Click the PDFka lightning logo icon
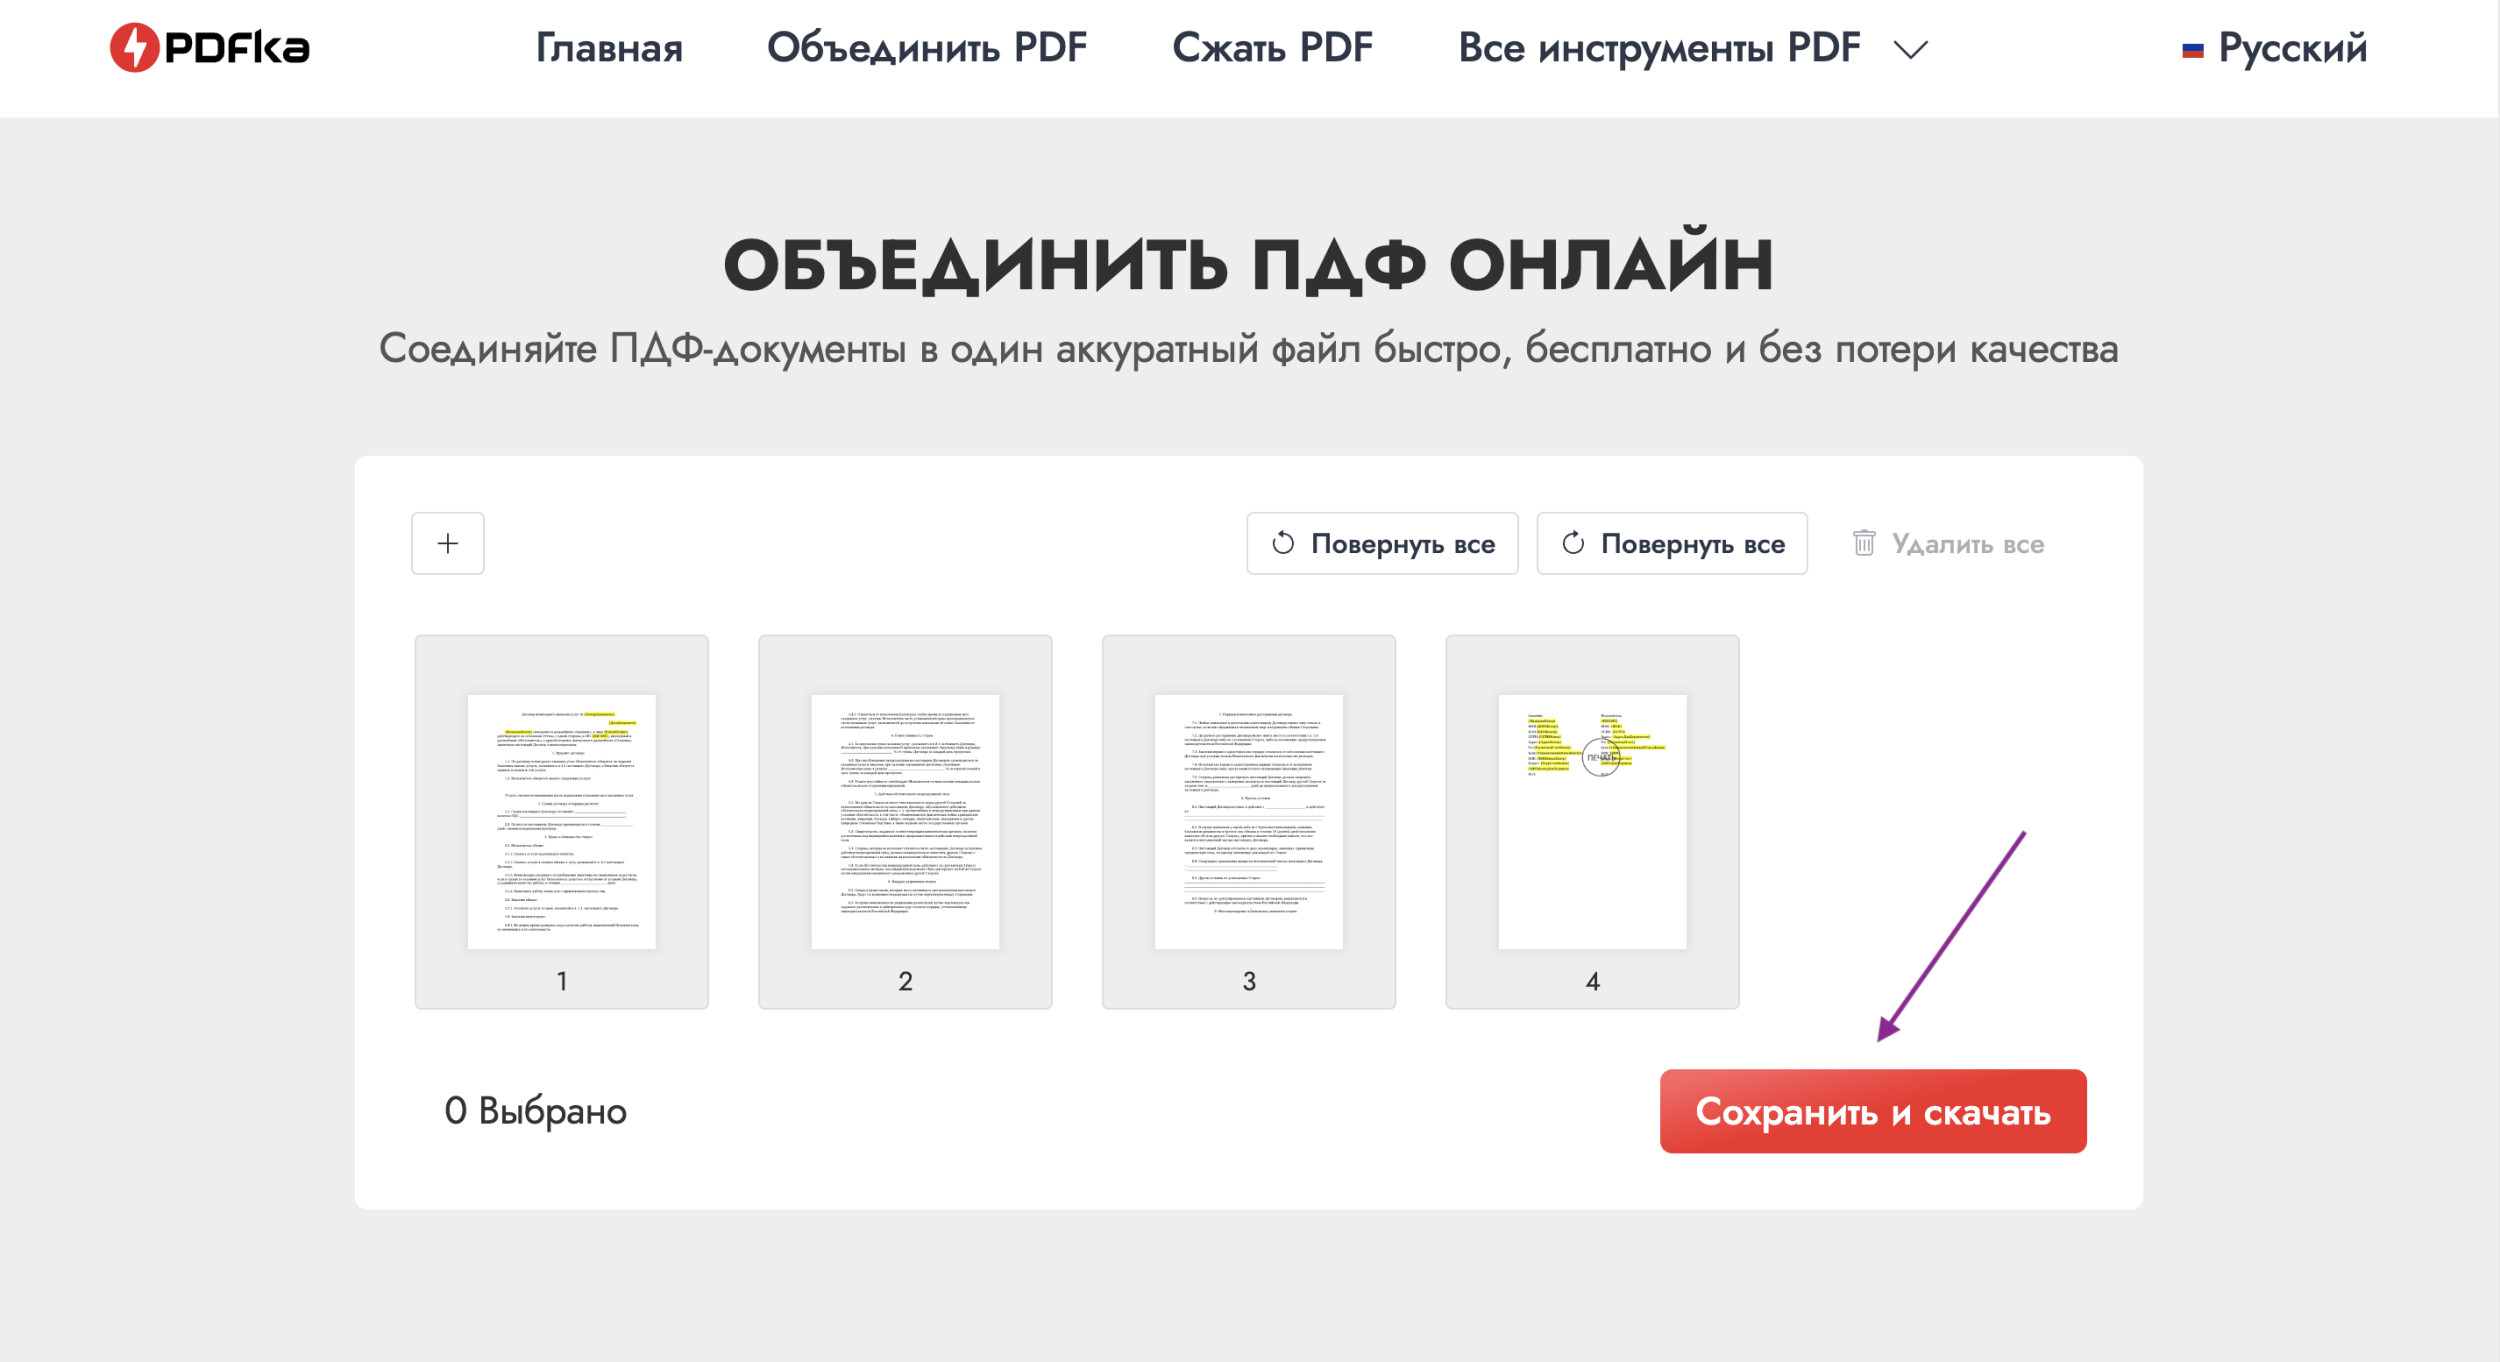 [134, 48]
